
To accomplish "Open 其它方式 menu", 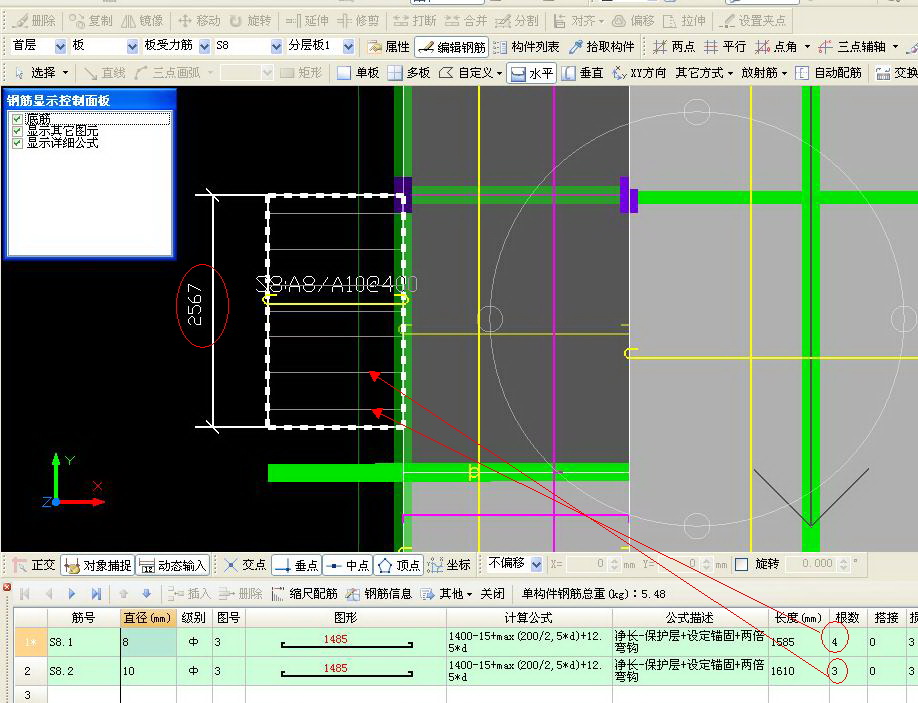I will (x=704, y=73).
